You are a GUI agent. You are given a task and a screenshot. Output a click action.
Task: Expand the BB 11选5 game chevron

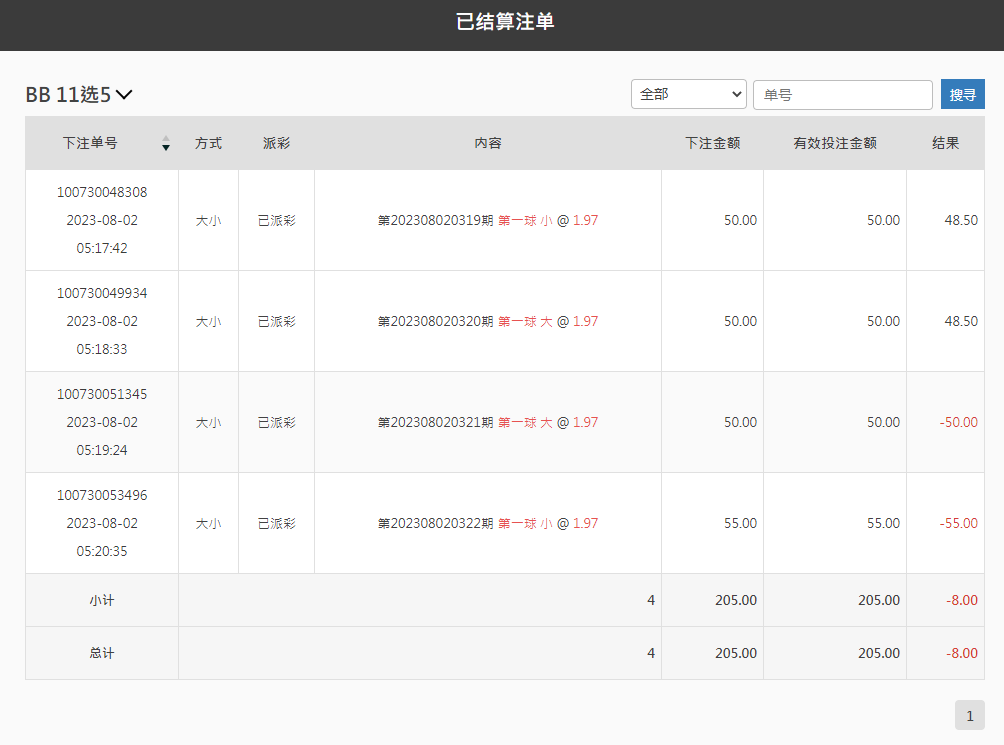[124, 95]
